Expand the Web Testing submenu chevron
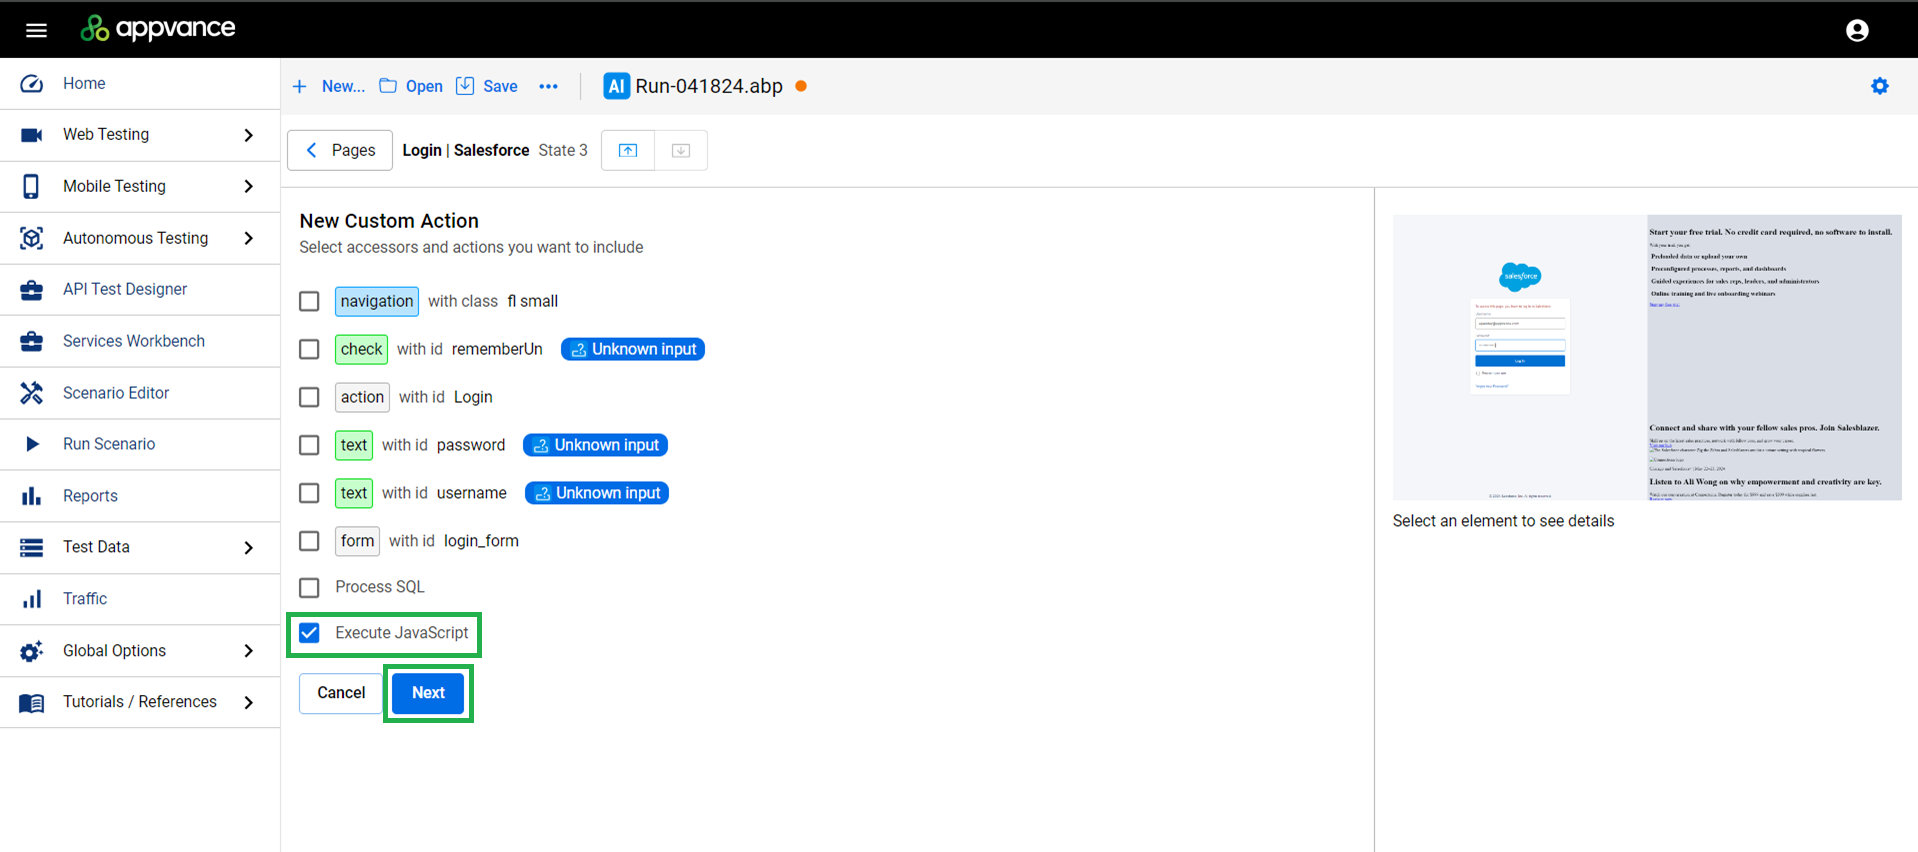 point(249,135)
